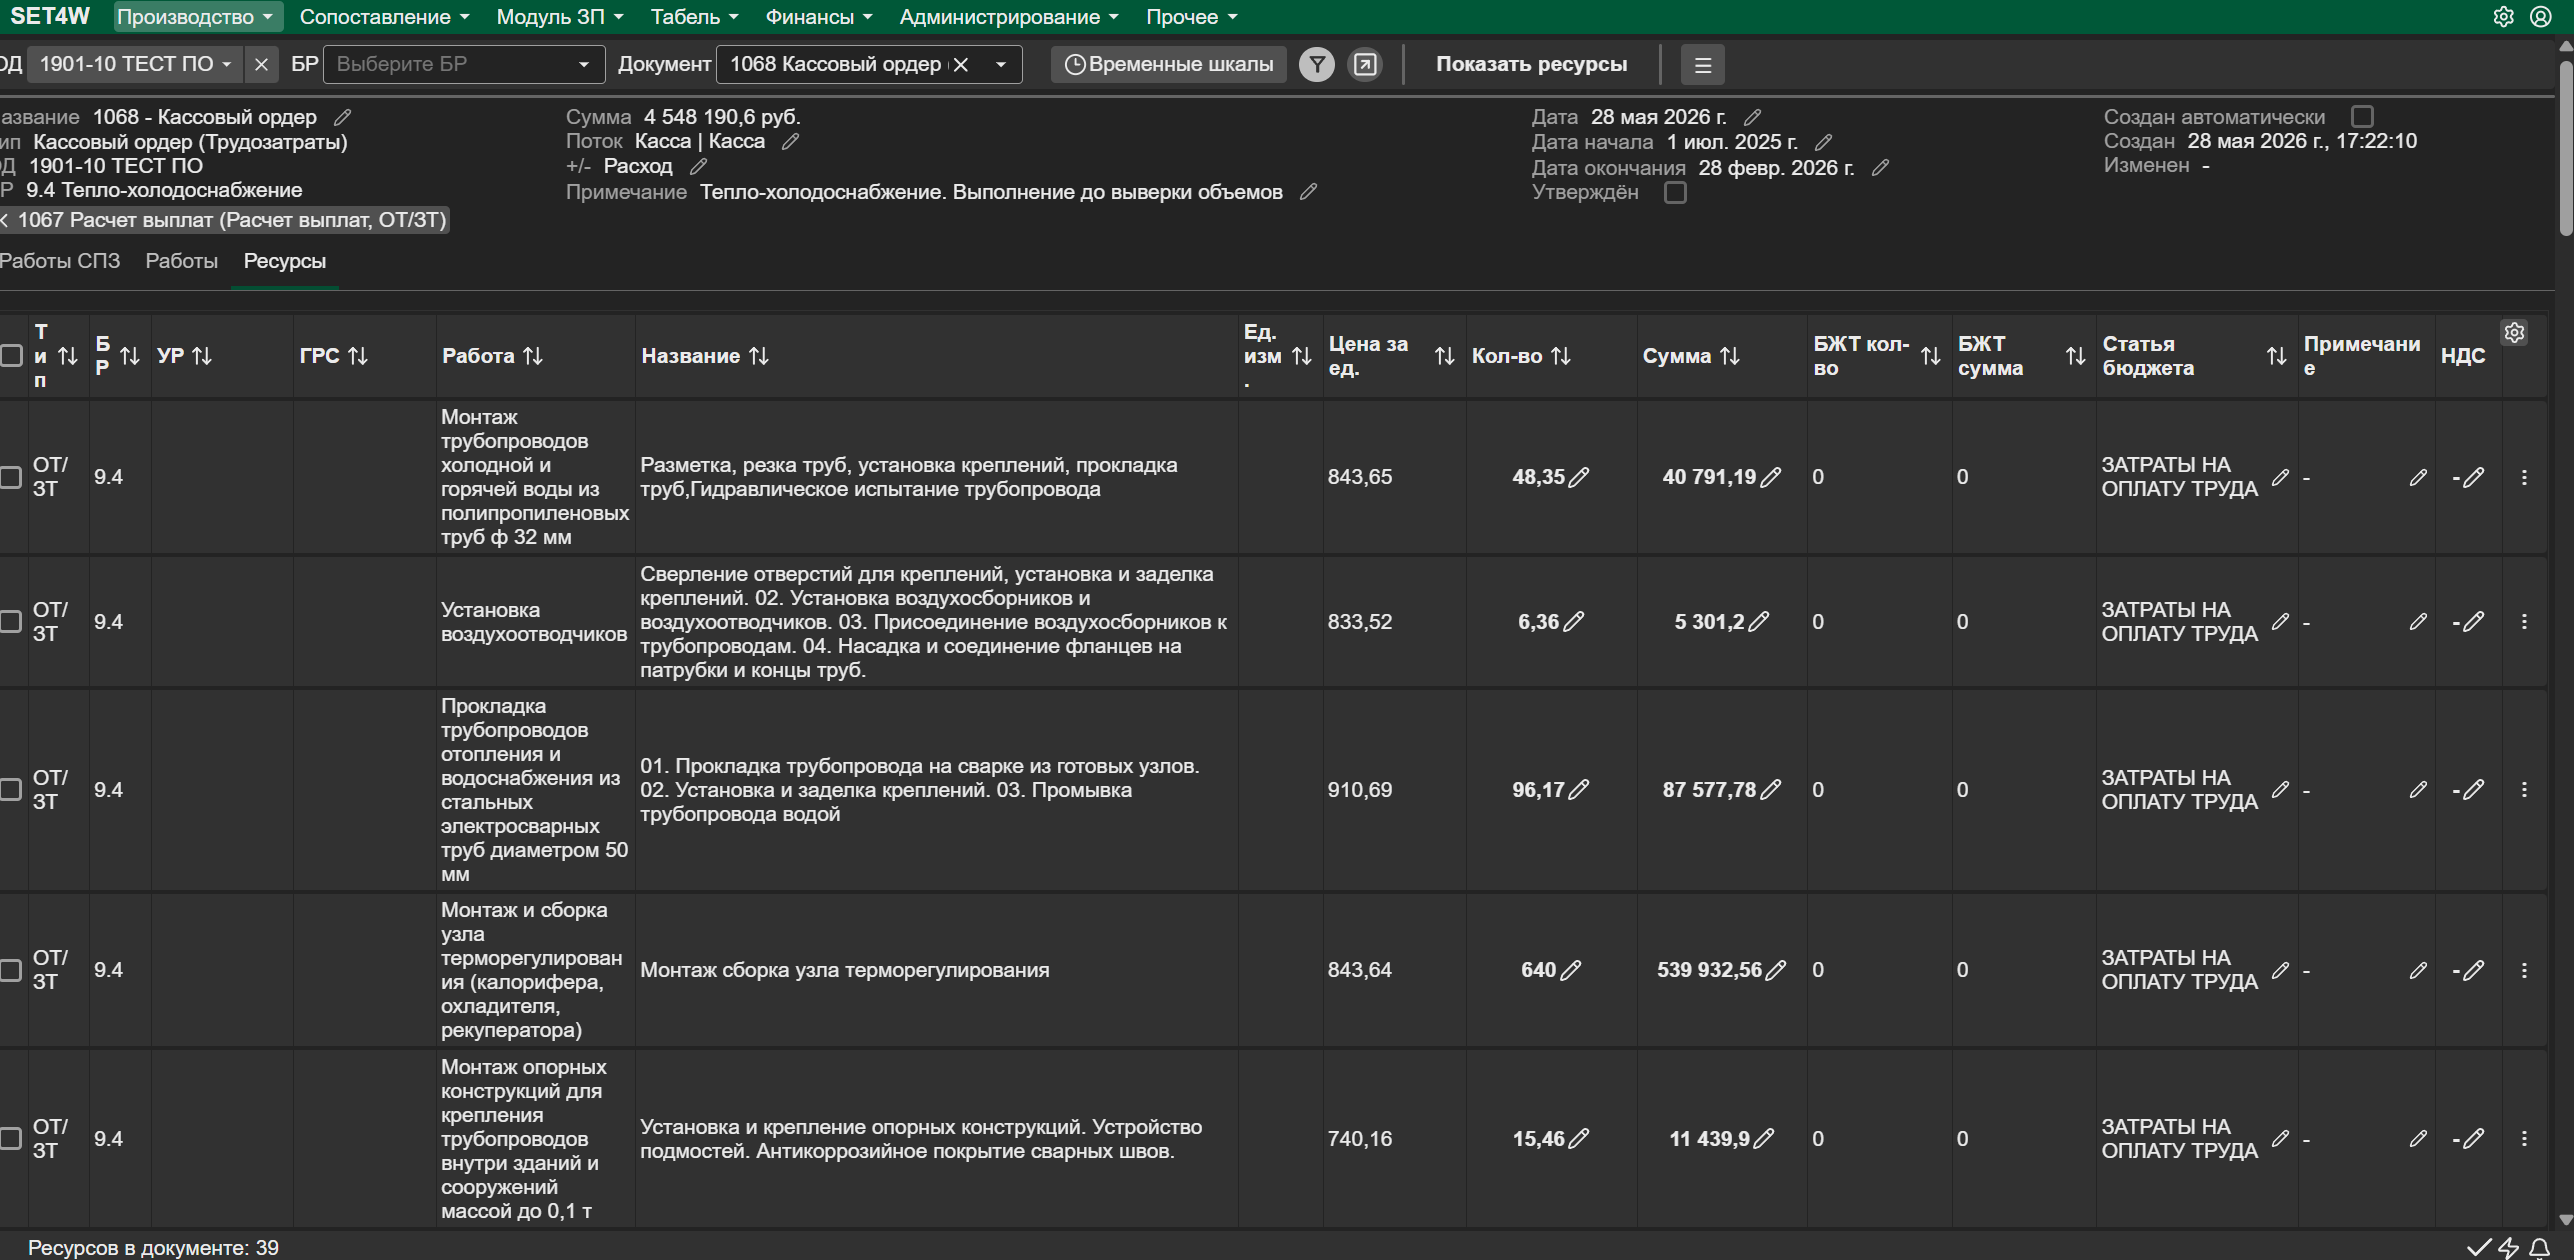
Task: Sort by Статья бюджета column
Action: 2277,356
